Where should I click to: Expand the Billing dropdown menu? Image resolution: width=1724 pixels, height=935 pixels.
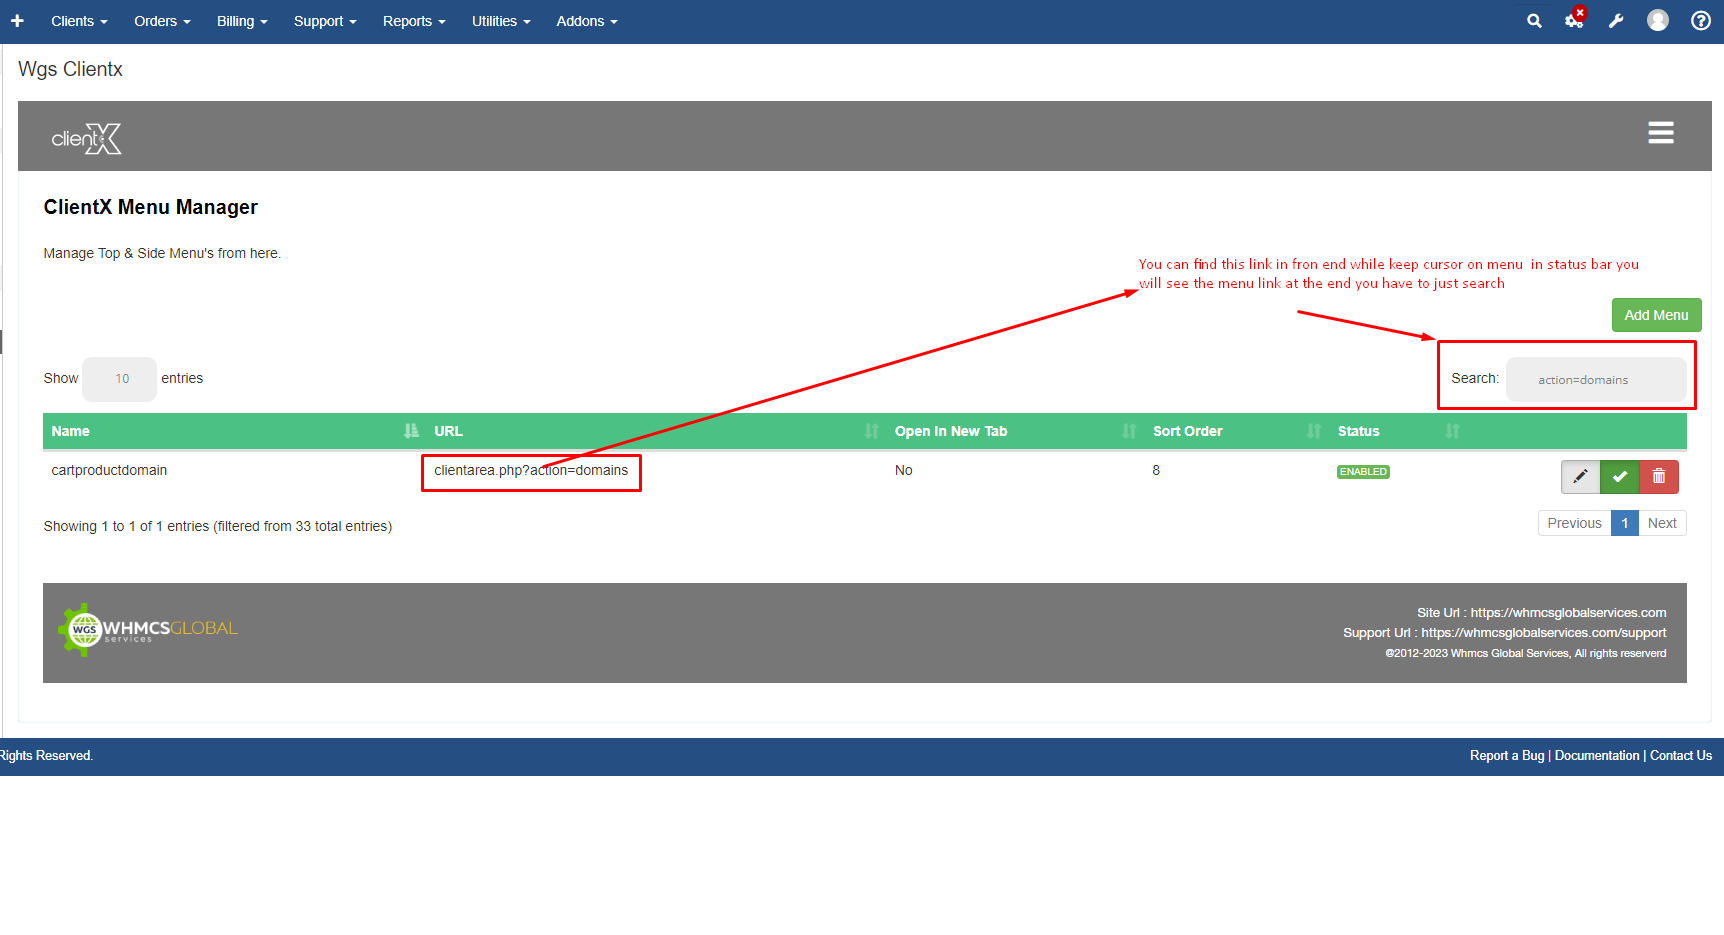point(242,21)
